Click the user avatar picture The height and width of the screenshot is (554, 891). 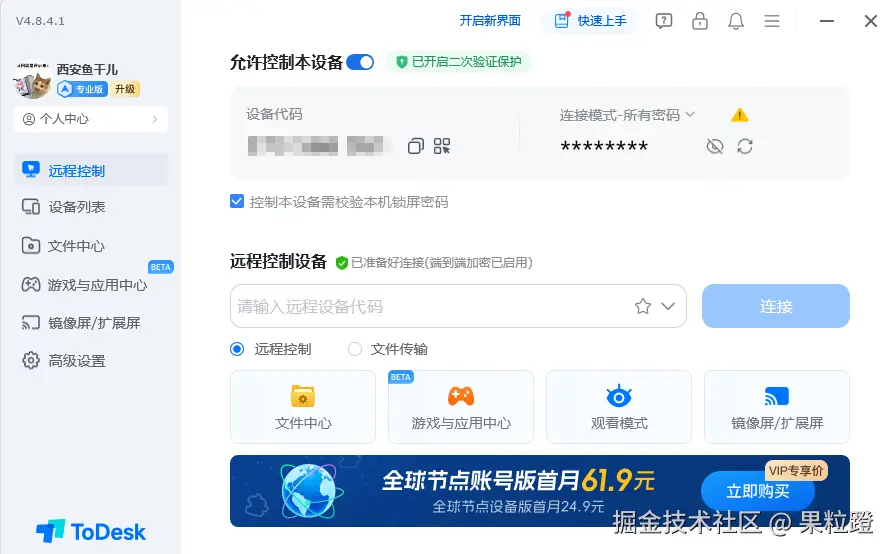[x=32, y=80]
